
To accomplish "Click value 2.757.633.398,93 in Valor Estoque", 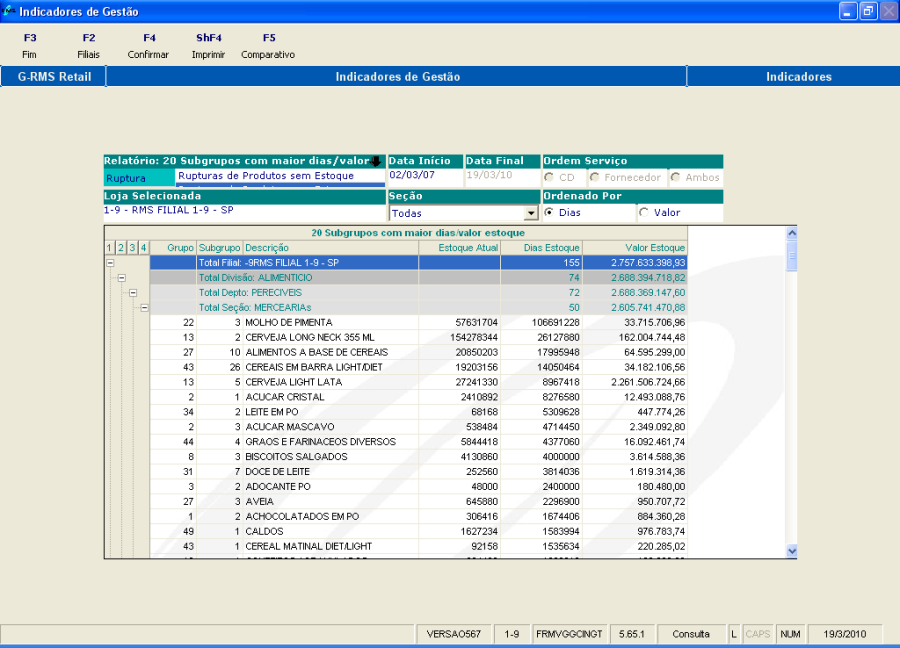I will tap(647, 263).
